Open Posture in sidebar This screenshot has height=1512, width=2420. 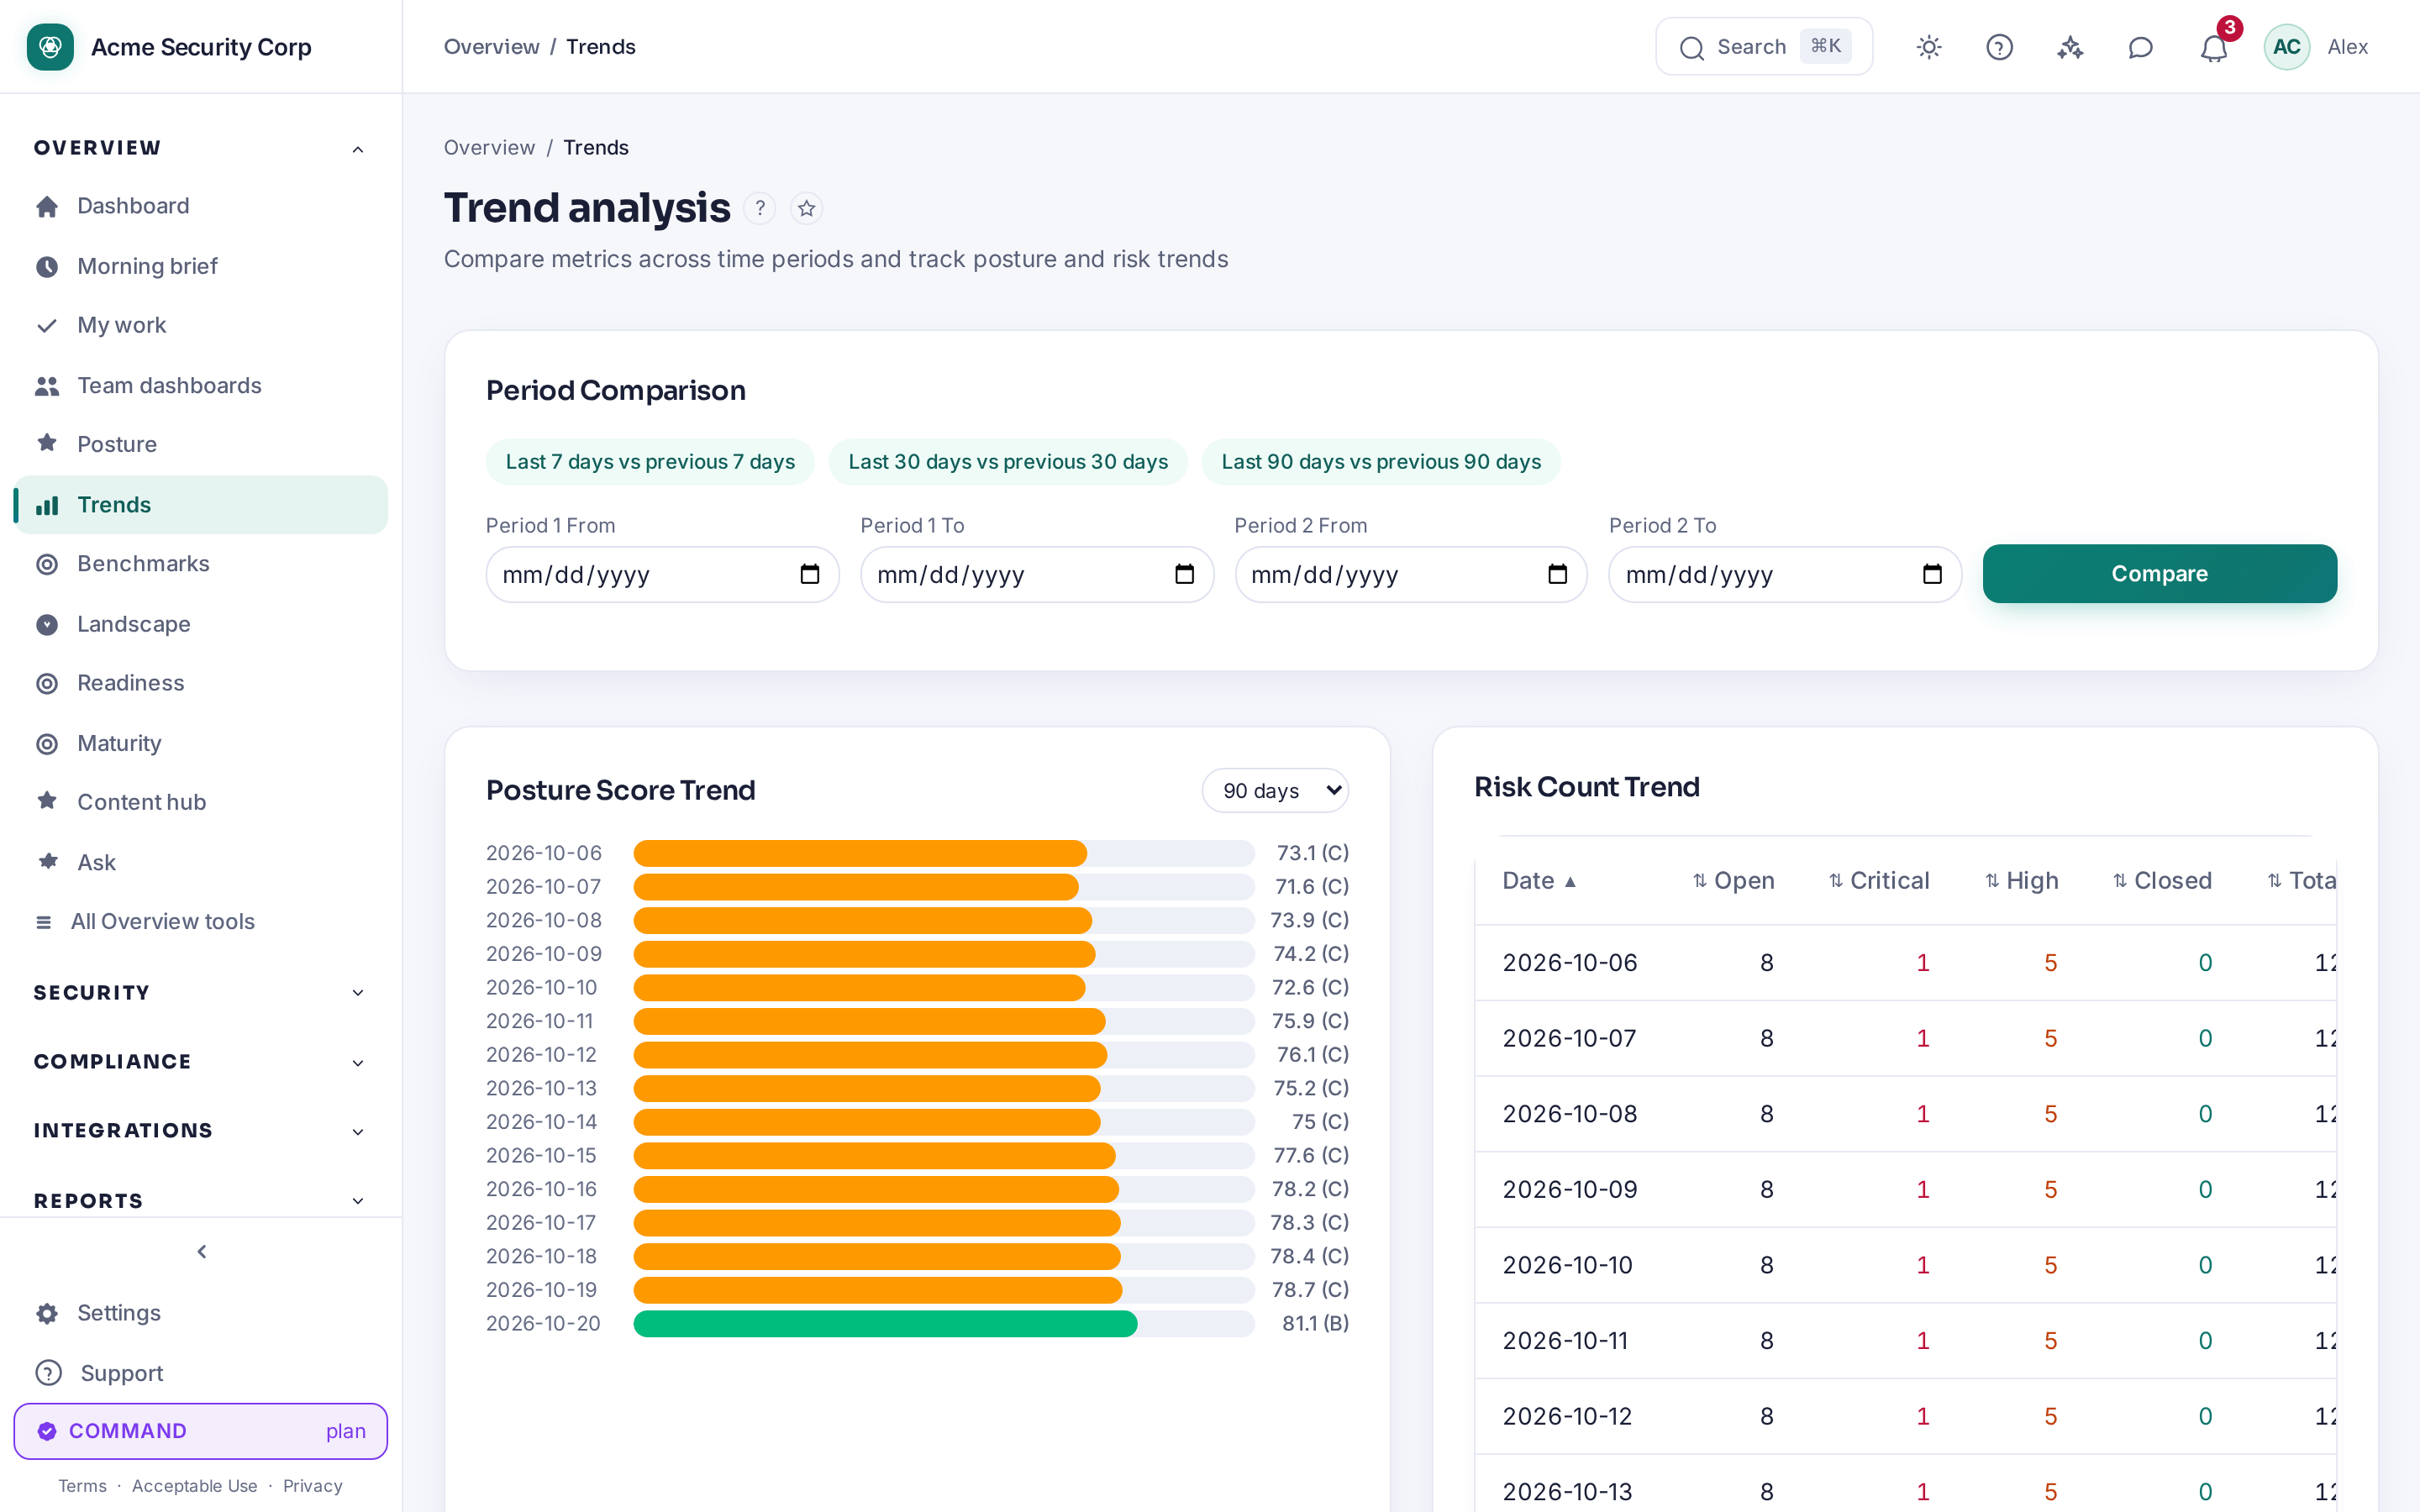coord(200,444)
